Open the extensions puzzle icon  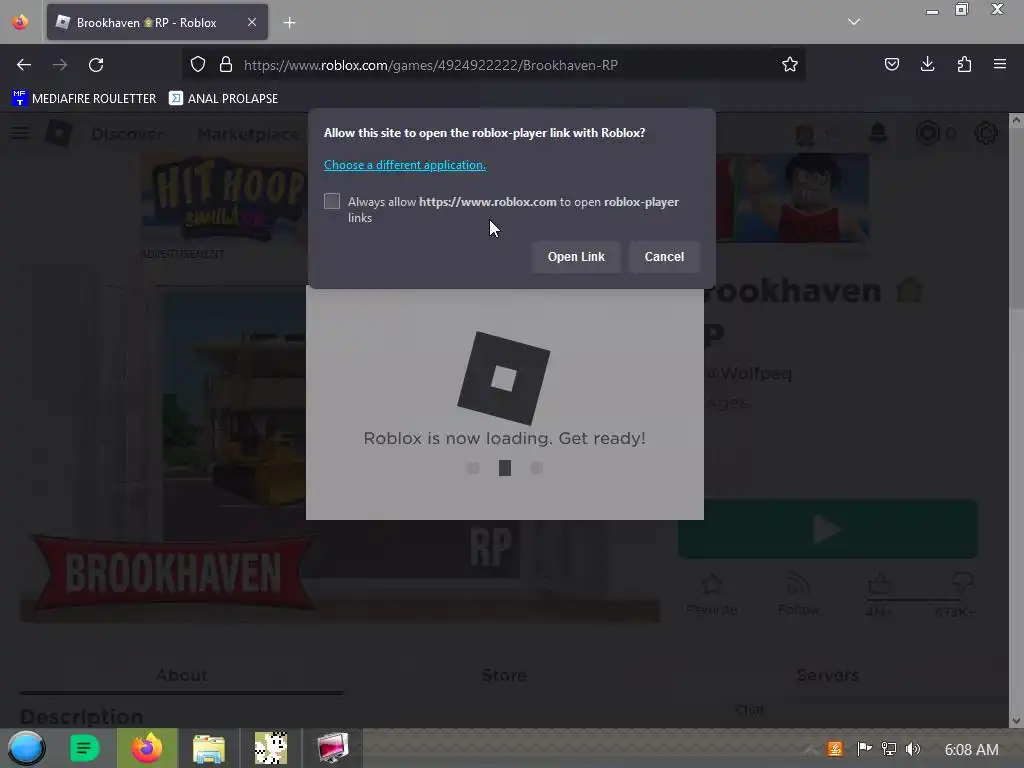964,64
